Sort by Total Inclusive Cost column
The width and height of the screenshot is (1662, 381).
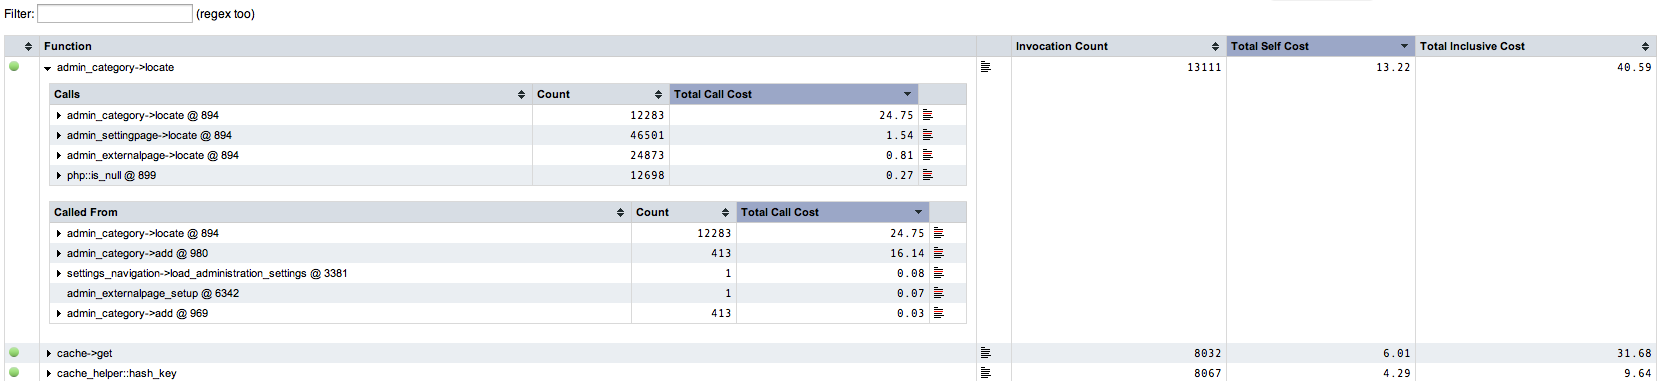tap(1535, 46)
